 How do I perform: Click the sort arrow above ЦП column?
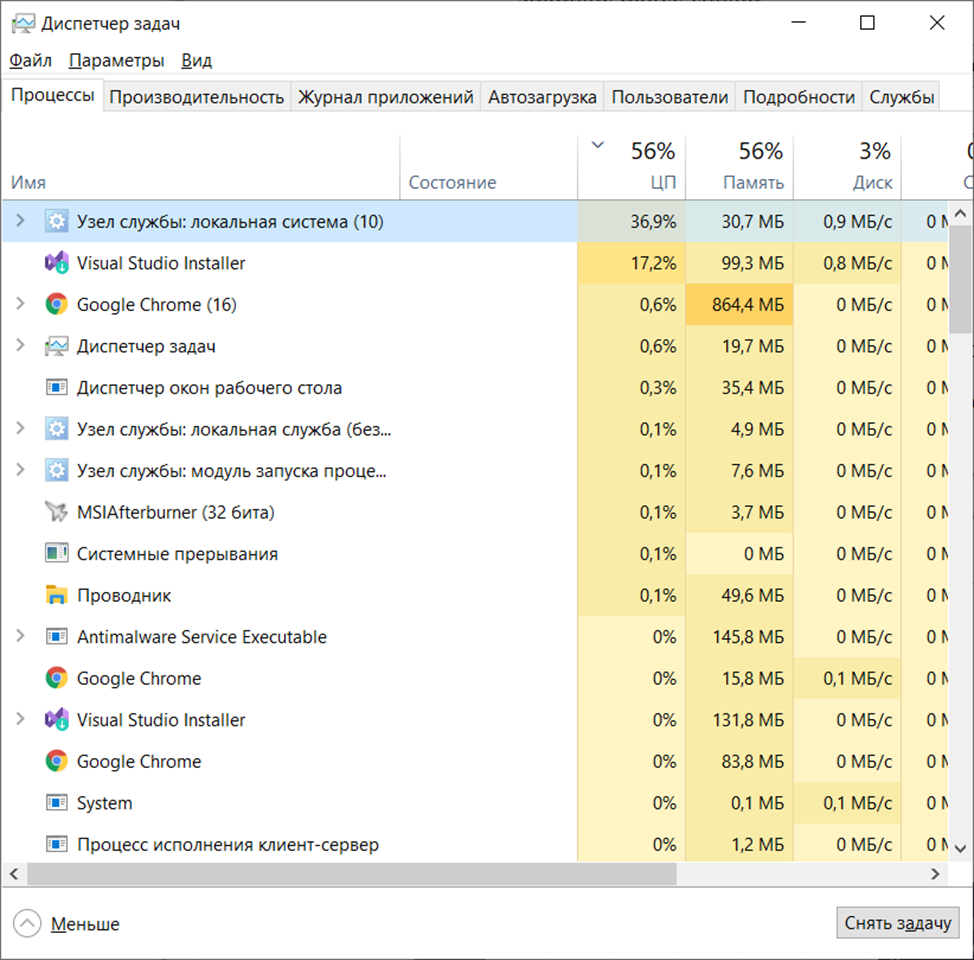click(597, 145)
